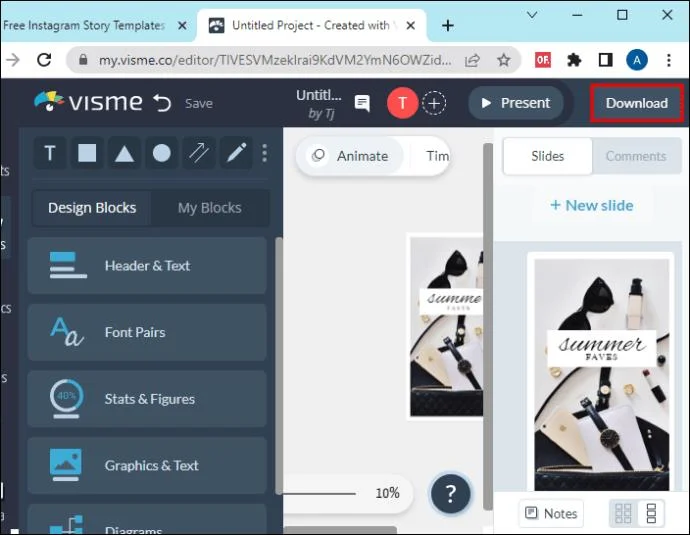
Task: Open a new browser tab
Action: tap(448, 26)
